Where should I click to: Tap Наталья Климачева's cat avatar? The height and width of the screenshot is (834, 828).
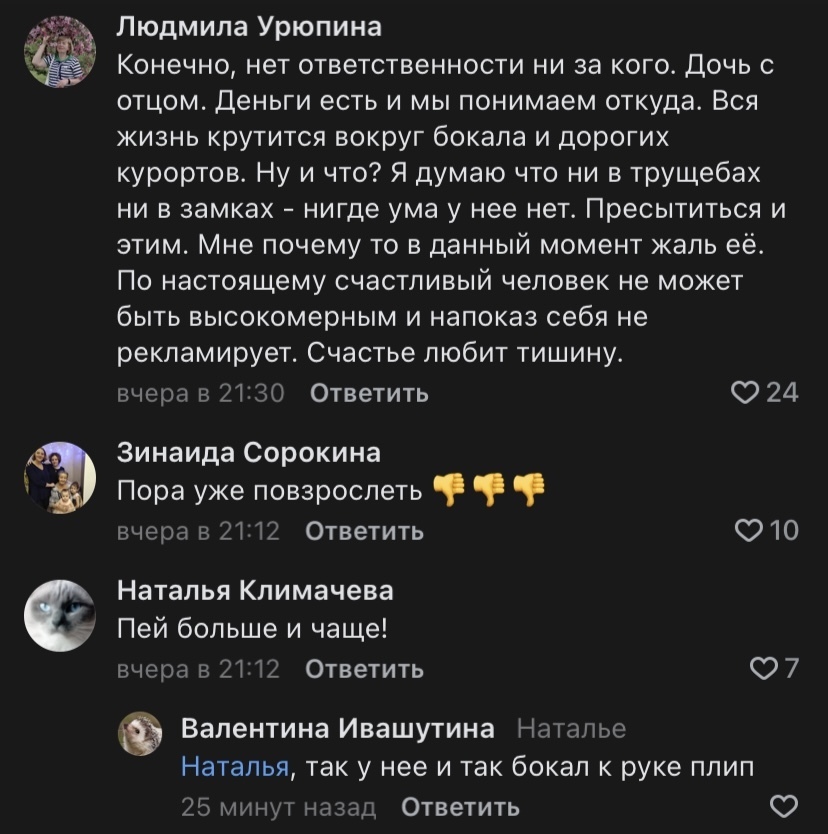(x=59, y=615)
